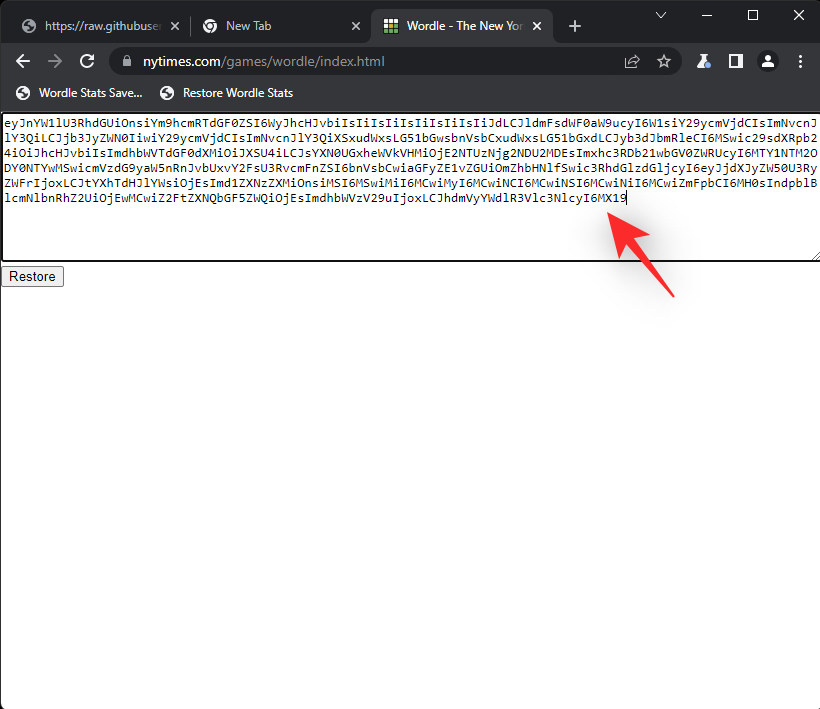This screenshot has height=709, width=820.
Task: Open the Chrome profile avatar
Action: click(768, 61)
